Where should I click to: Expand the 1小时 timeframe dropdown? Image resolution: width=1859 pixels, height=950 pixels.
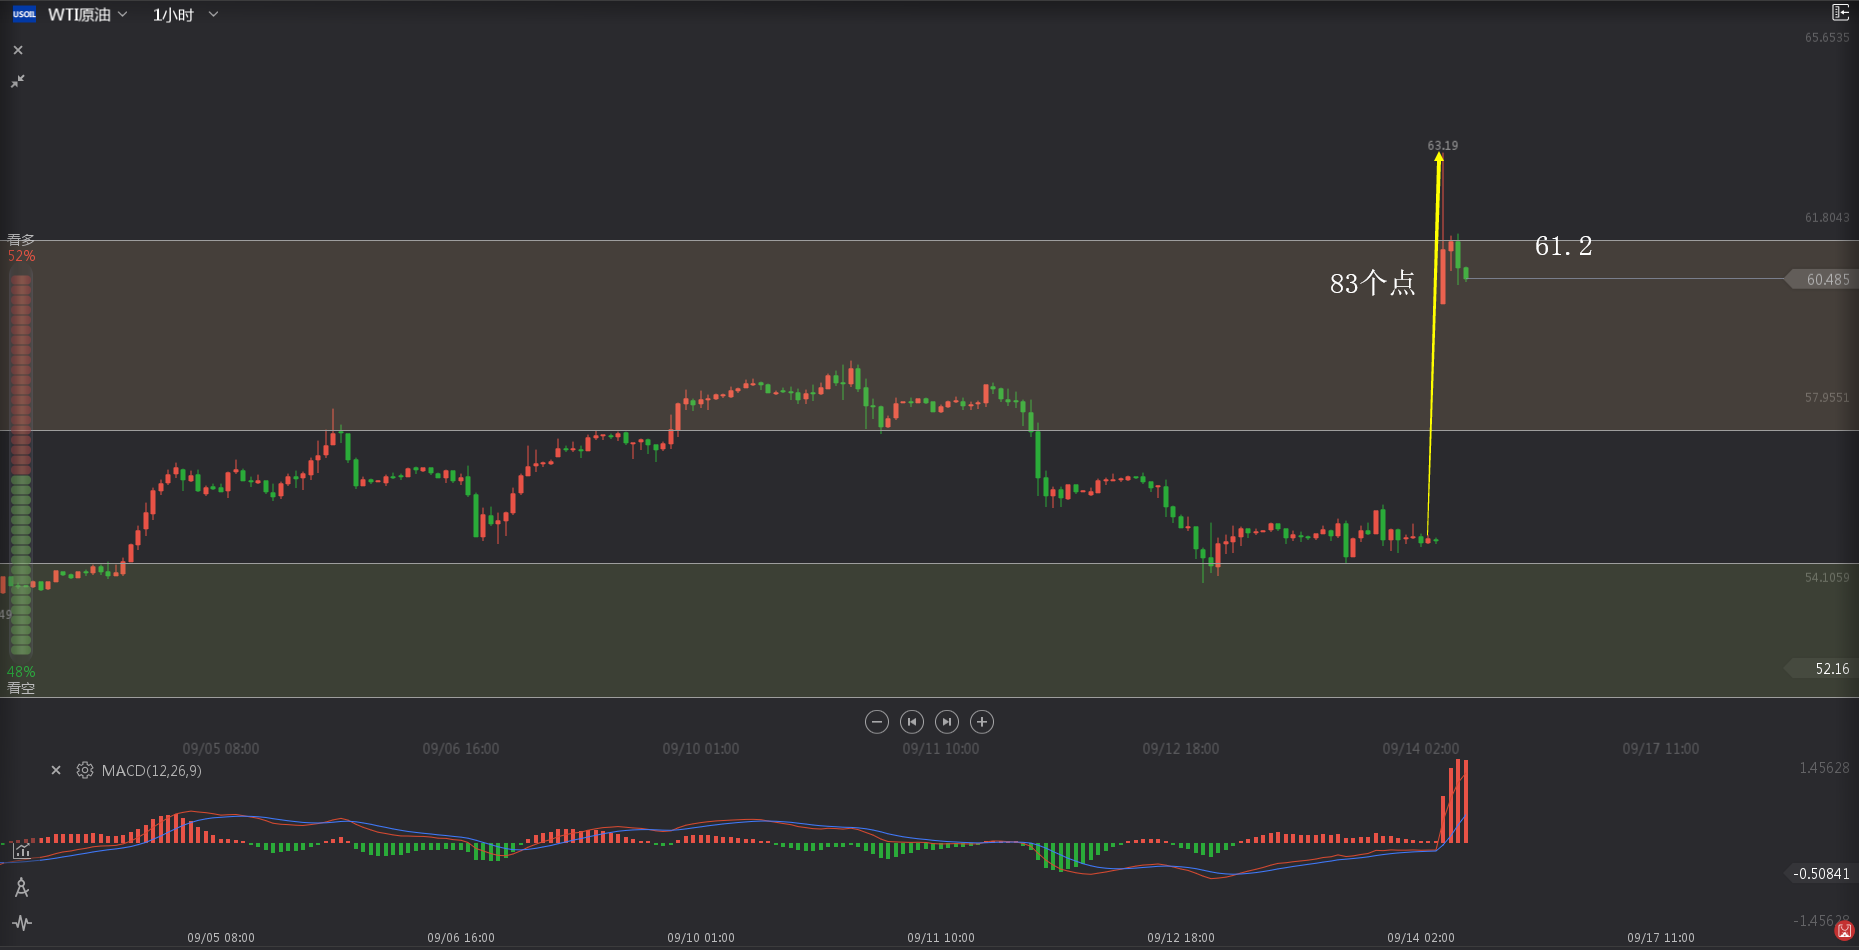click(x=185, y=14)
